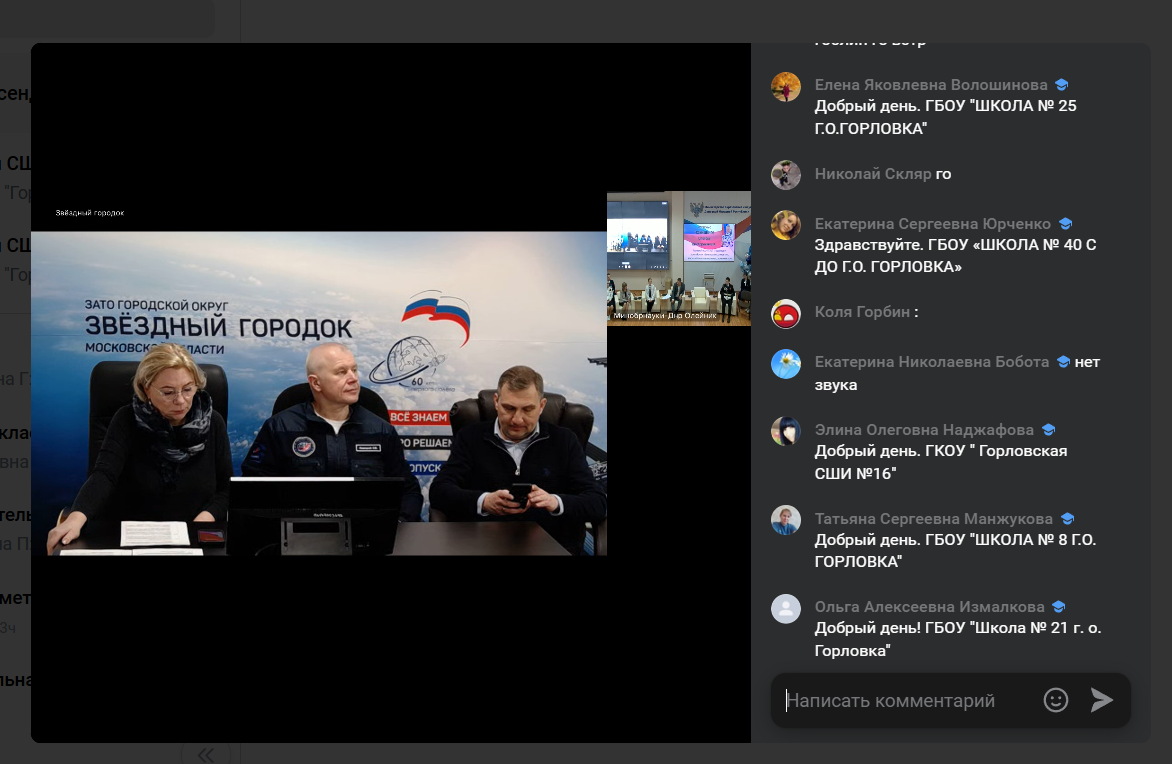Click Николай Скляр's comment text 'го'
The width and height of the screenshot is (1172, 764).
click(x=943, y=174)
